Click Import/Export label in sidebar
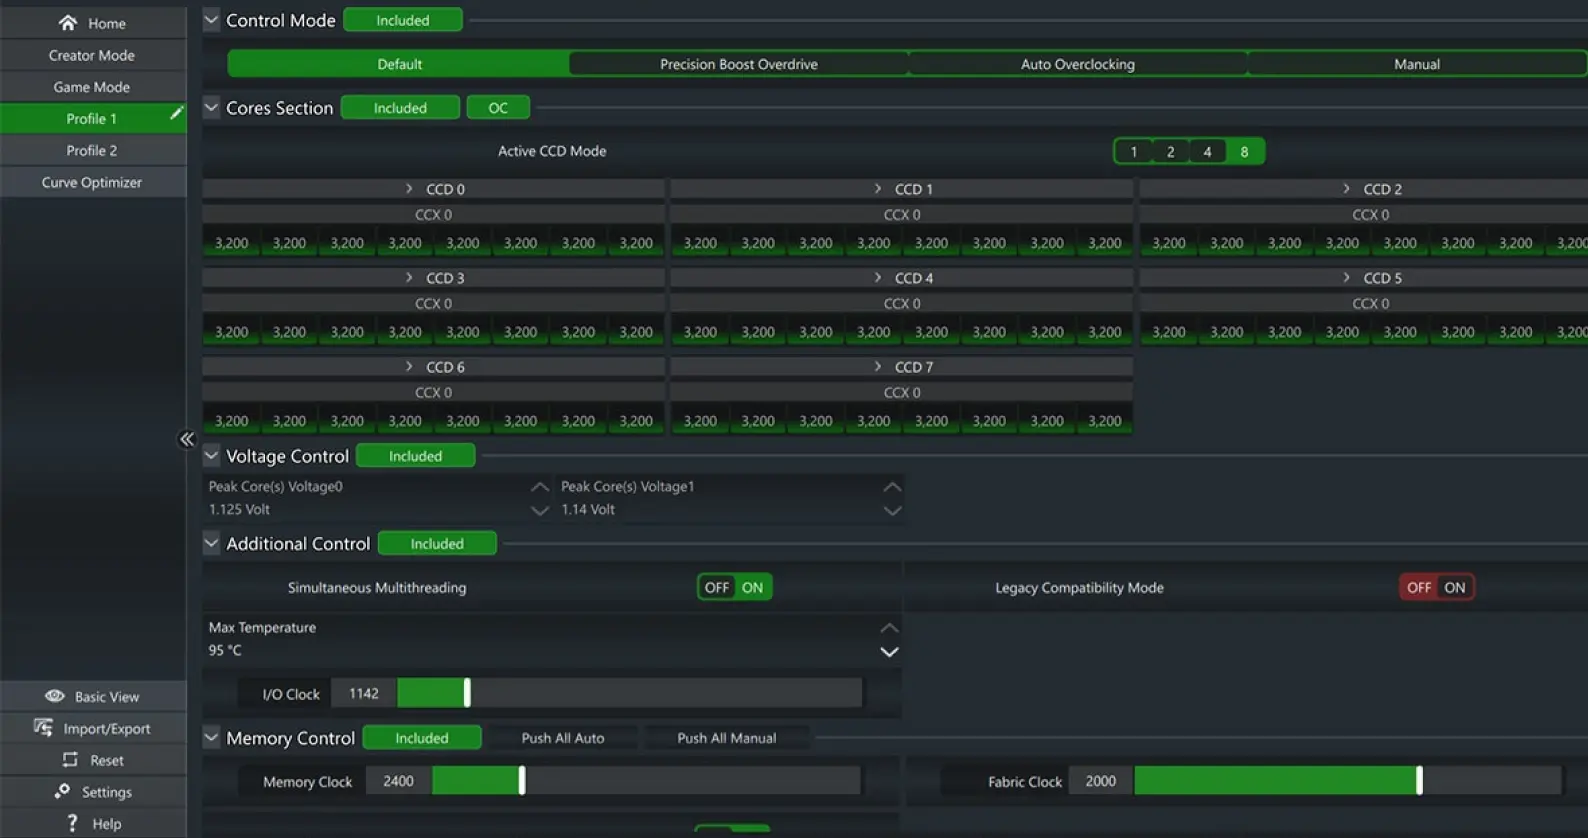Viewport: 1588px width, 838px height. 107,728
